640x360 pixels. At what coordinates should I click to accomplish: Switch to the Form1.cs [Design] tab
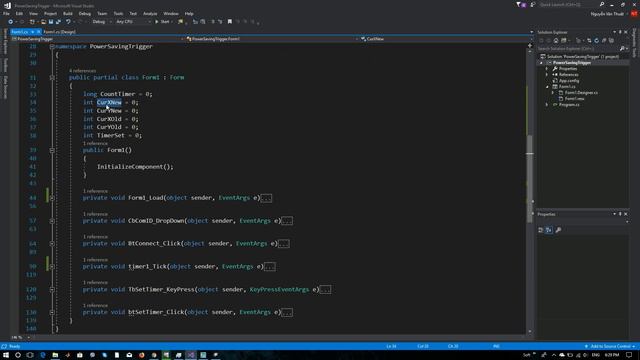[x=60, y=31]
